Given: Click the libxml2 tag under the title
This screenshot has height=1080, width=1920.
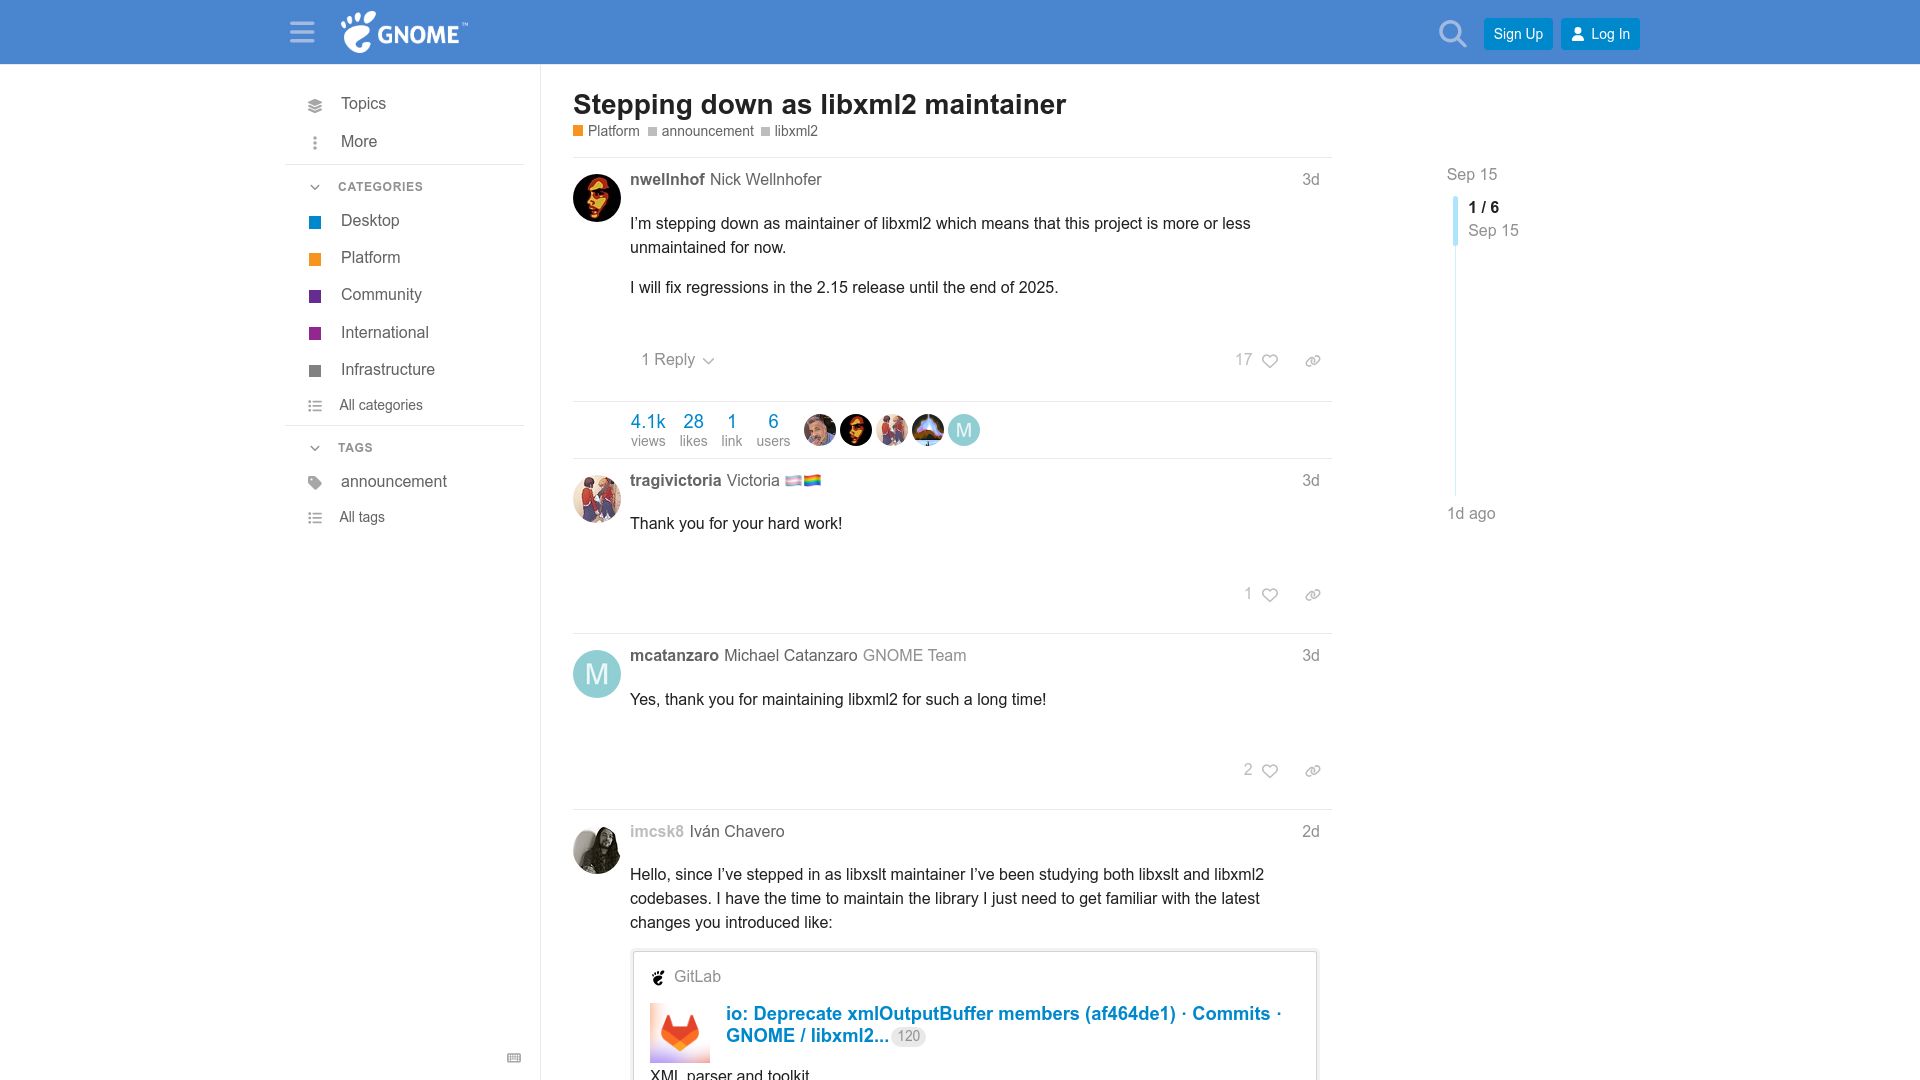Looking at the screenshot, I should click(x=789, y=131).
